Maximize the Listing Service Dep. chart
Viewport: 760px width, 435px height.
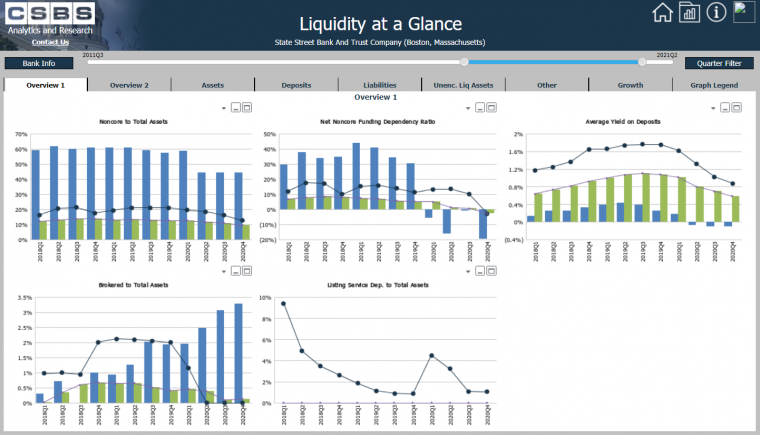tap(491, 271)
